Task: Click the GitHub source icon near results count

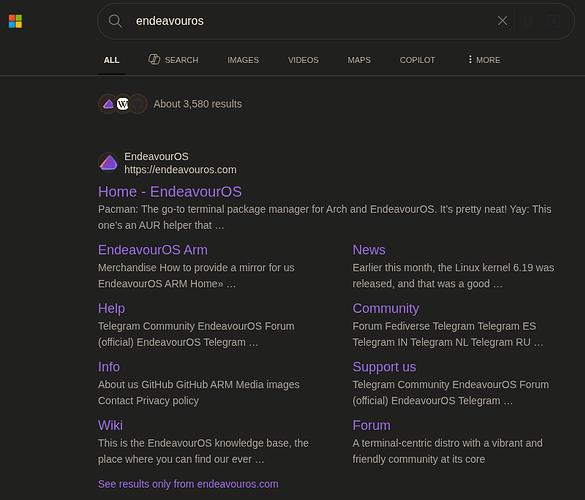Action: 138,104
